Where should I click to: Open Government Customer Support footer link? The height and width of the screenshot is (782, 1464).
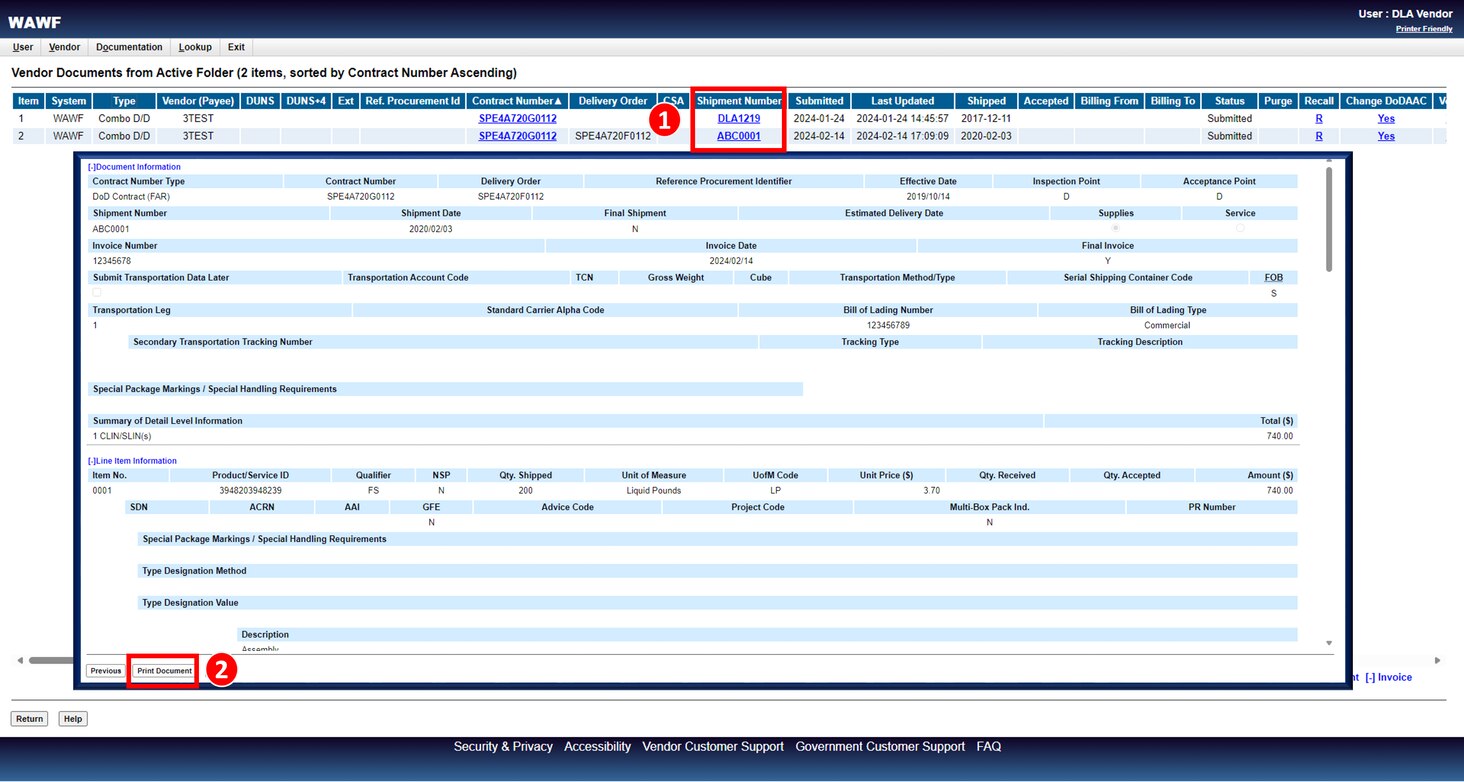(880, 746)
